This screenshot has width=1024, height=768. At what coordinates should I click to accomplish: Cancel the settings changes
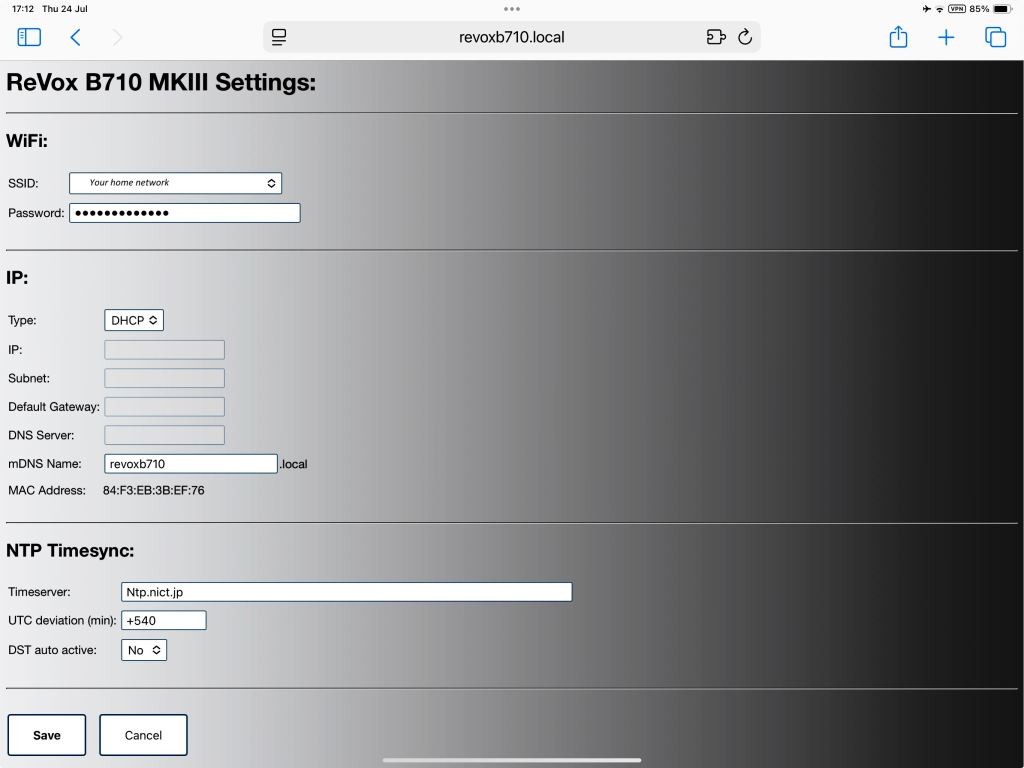click(143, 735)
